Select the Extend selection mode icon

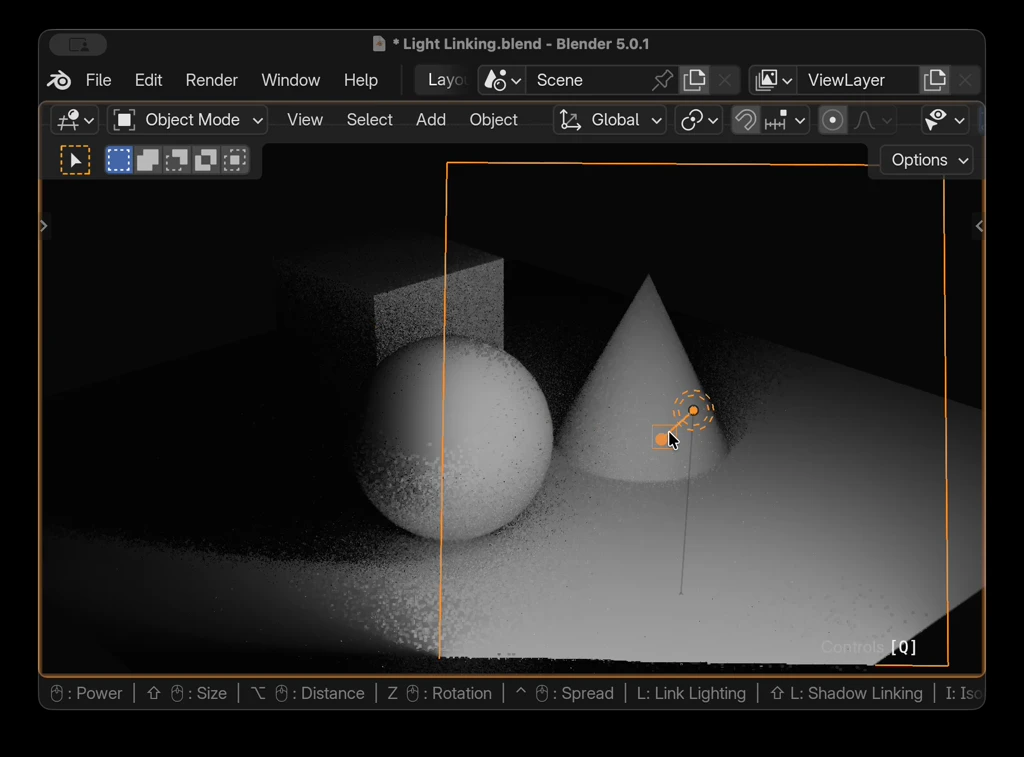(148, 160)
